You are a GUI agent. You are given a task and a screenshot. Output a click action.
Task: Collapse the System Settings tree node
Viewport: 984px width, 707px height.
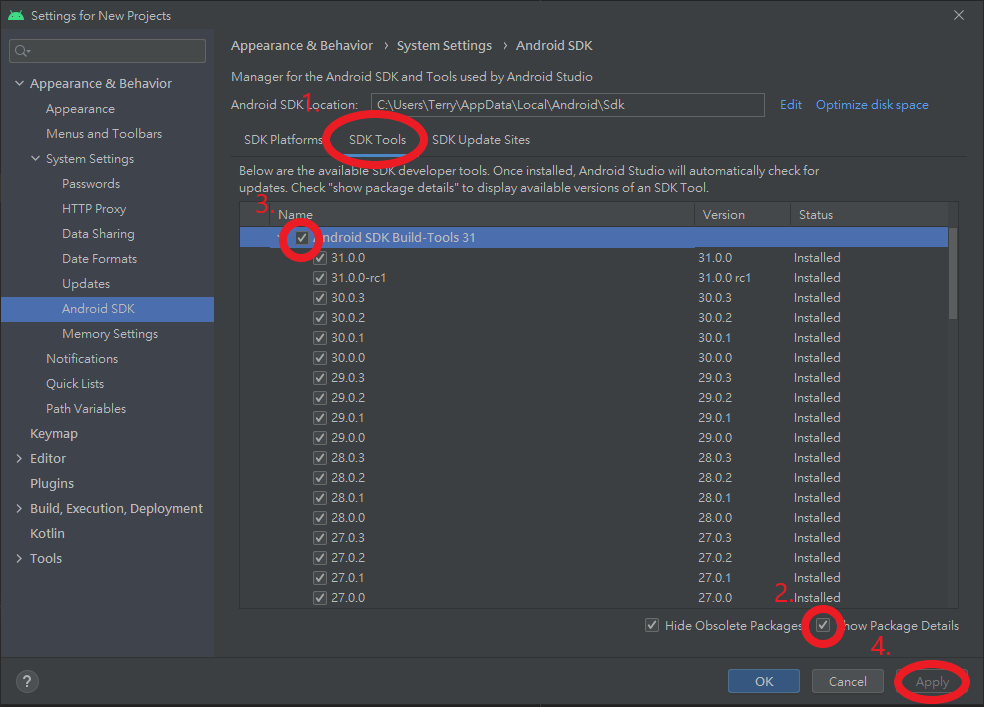tap(35, 159)
